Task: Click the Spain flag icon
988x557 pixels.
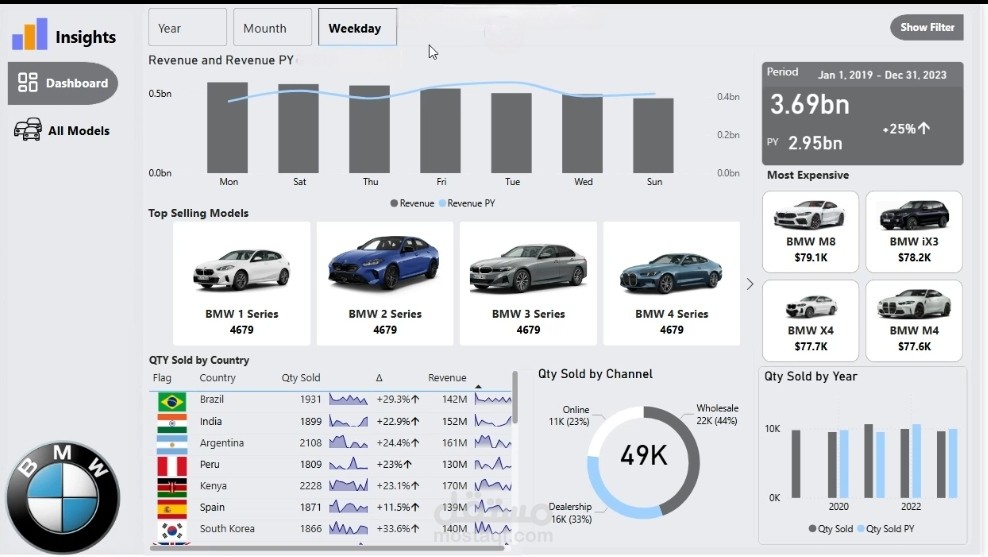Action: [172, 508]
